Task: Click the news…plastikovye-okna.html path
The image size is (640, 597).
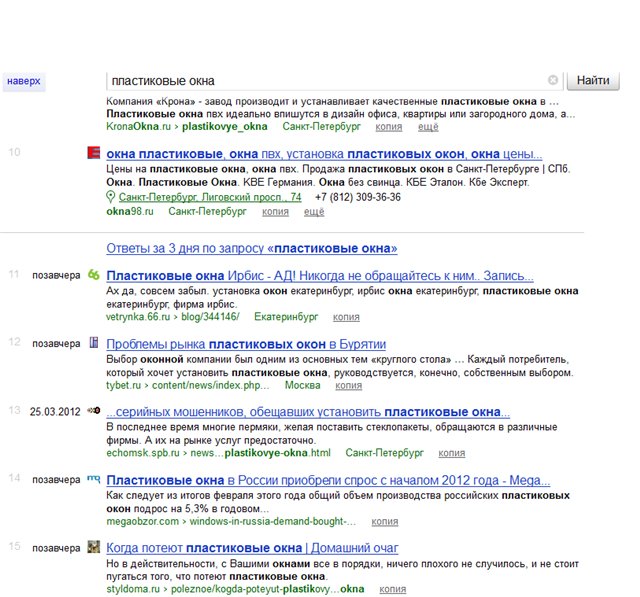Action: pos(260,453)
